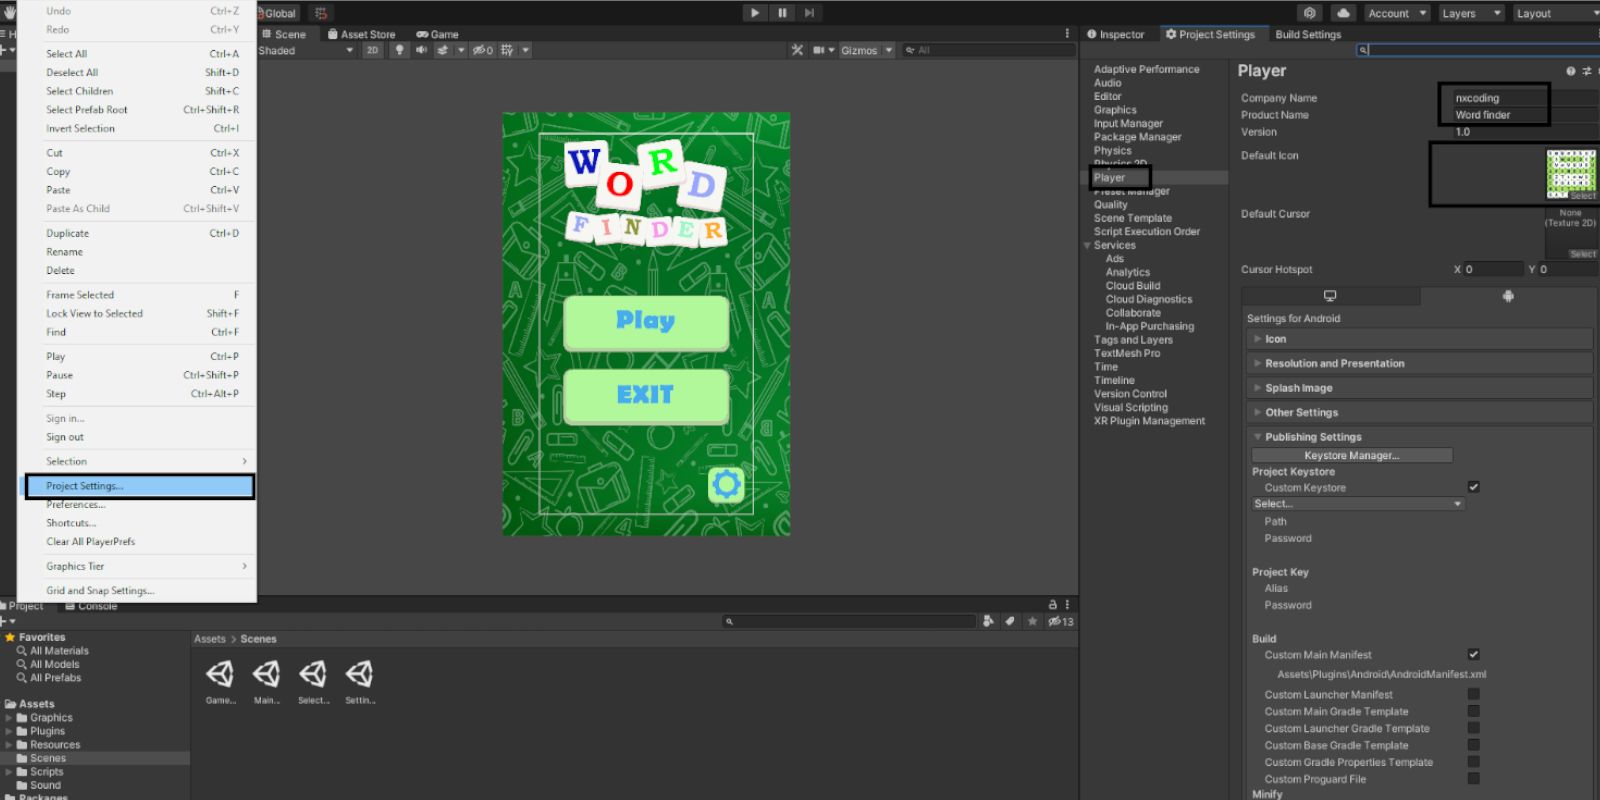1600x800 pixels.
Task: Open the cloud services icon
Action: 1343,13
